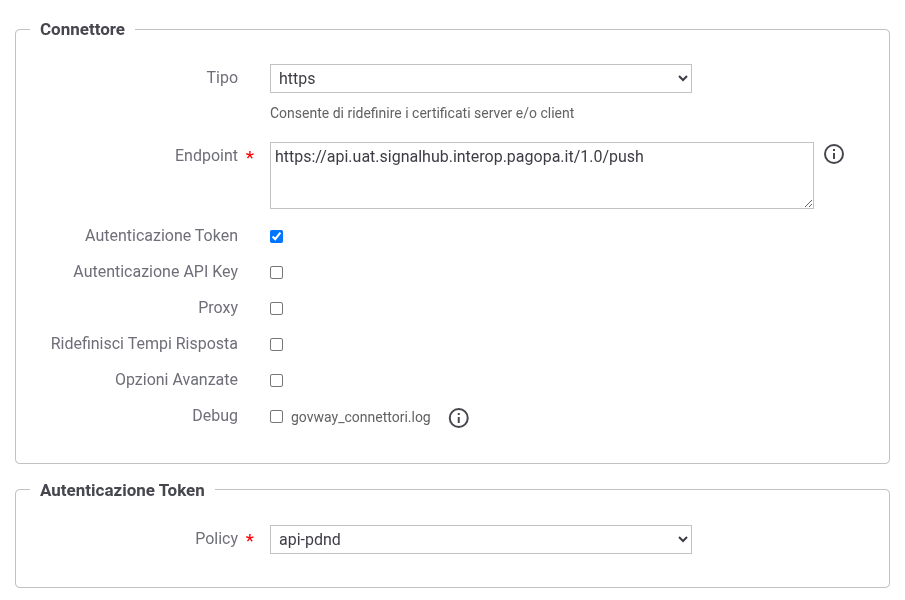
Task: Click the Tipo field label
Action: 222,78
